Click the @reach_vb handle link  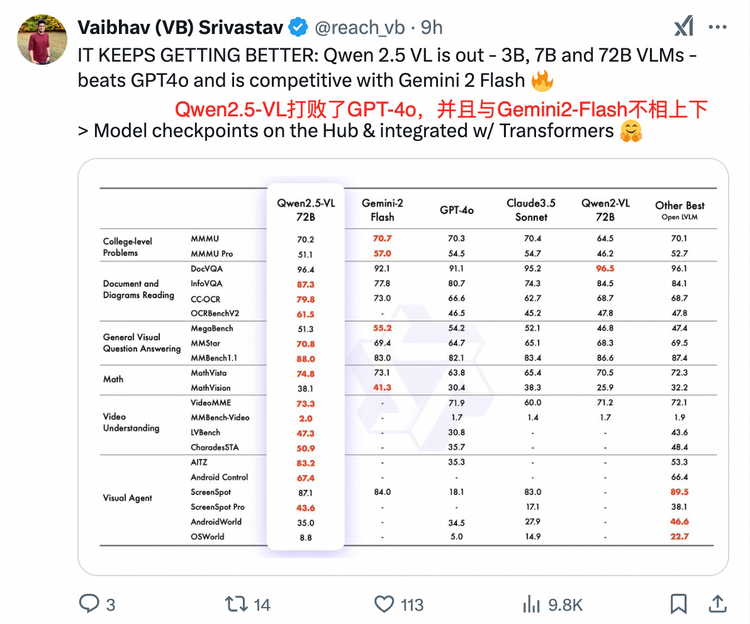point(360,28)
